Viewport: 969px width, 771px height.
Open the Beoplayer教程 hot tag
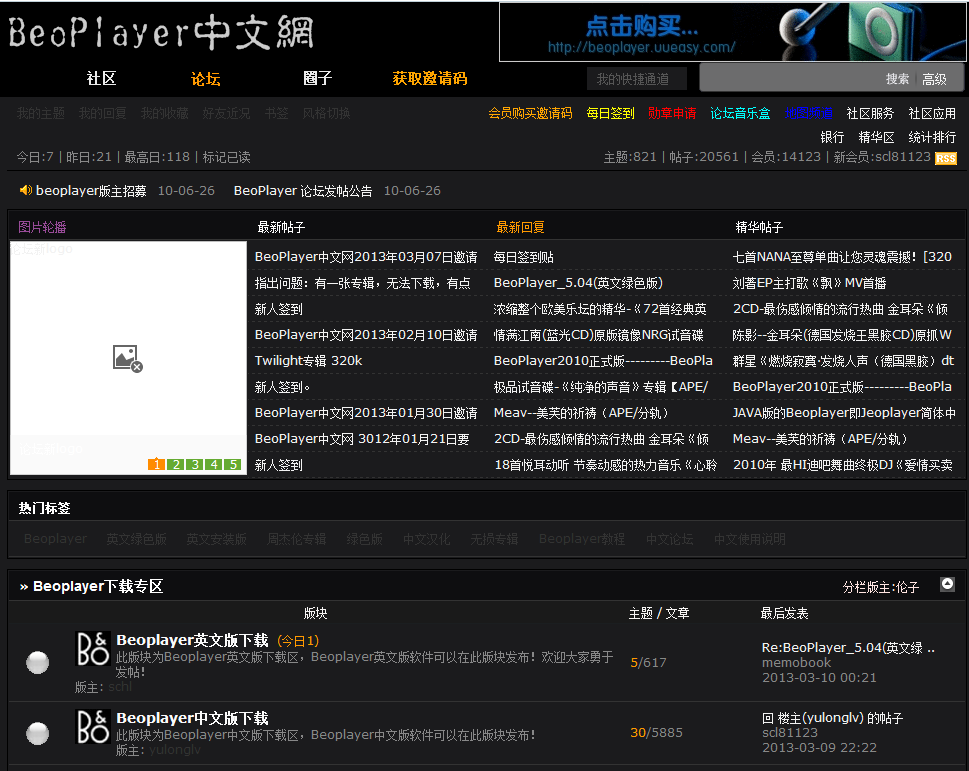coord(582,539)
